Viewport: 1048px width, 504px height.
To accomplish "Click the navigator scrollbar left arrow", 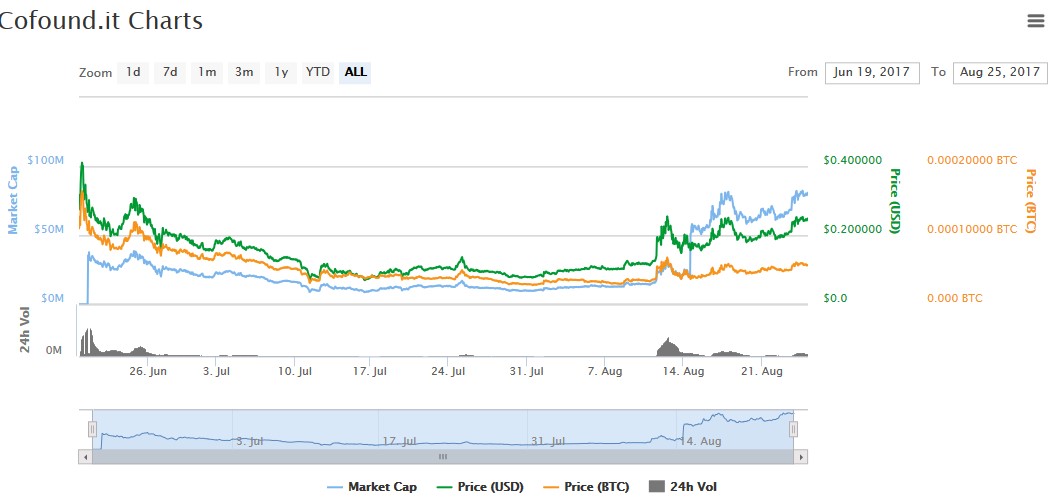I will pyautogui.click(x=85, y=457).
